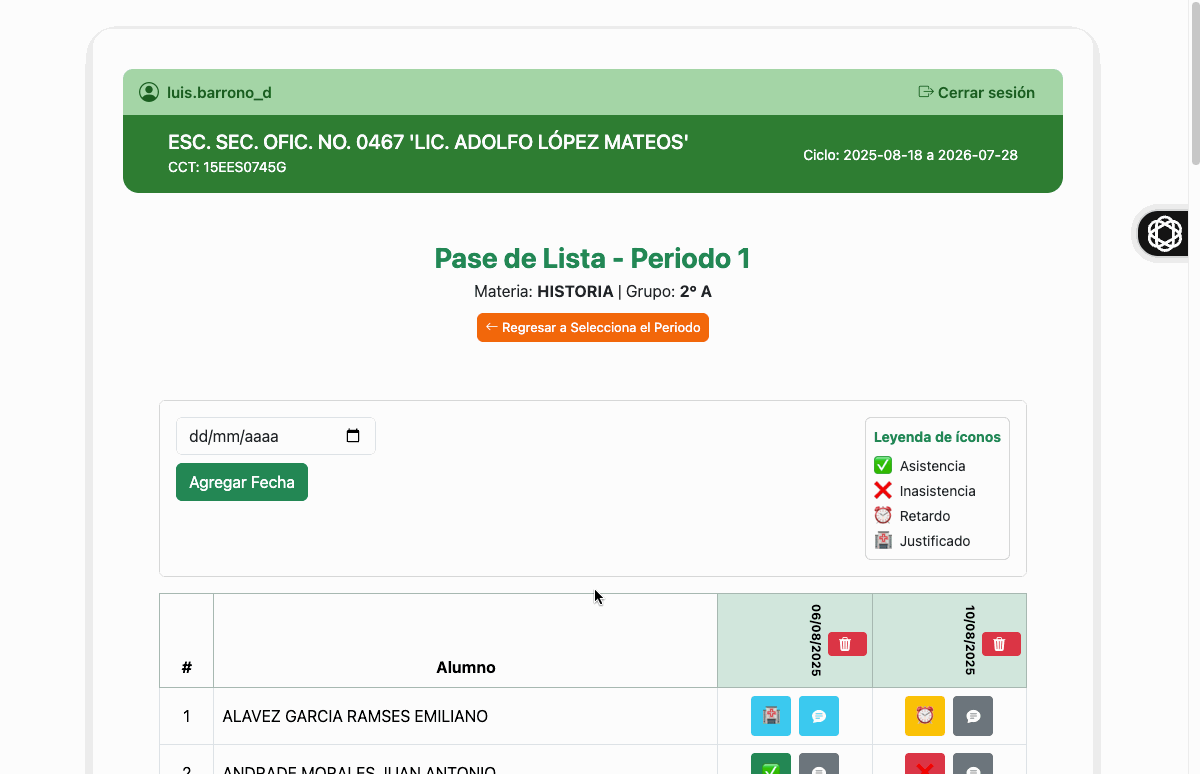Open the floating assistant icon on right edge
Screen dimensions: 1200x774
(1164, 234)
